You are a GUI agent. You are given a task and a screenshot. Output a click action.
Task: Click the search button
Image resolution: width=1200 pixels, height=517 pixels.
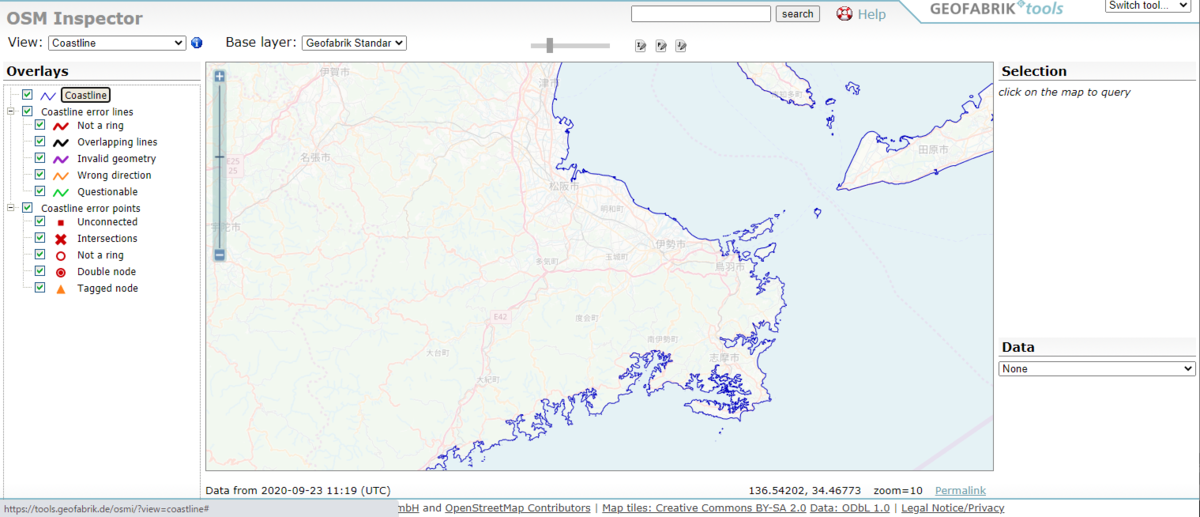[x=797, y=14]
